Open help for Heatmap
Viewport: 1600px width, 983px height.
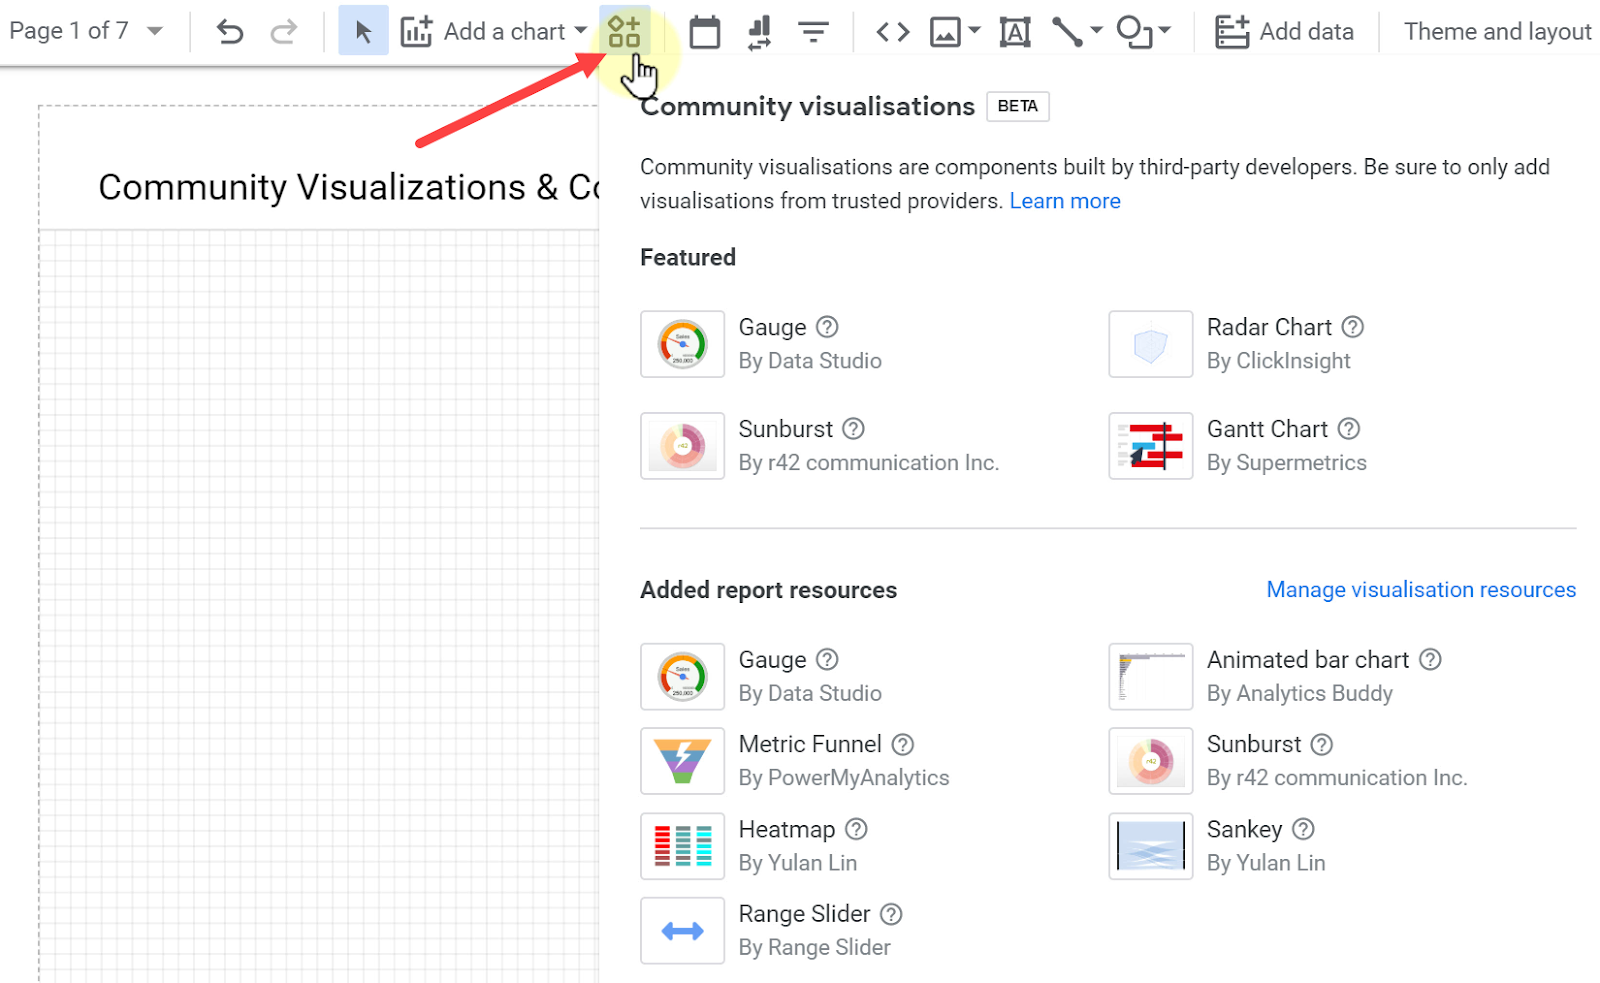click(x=856, y=829)
